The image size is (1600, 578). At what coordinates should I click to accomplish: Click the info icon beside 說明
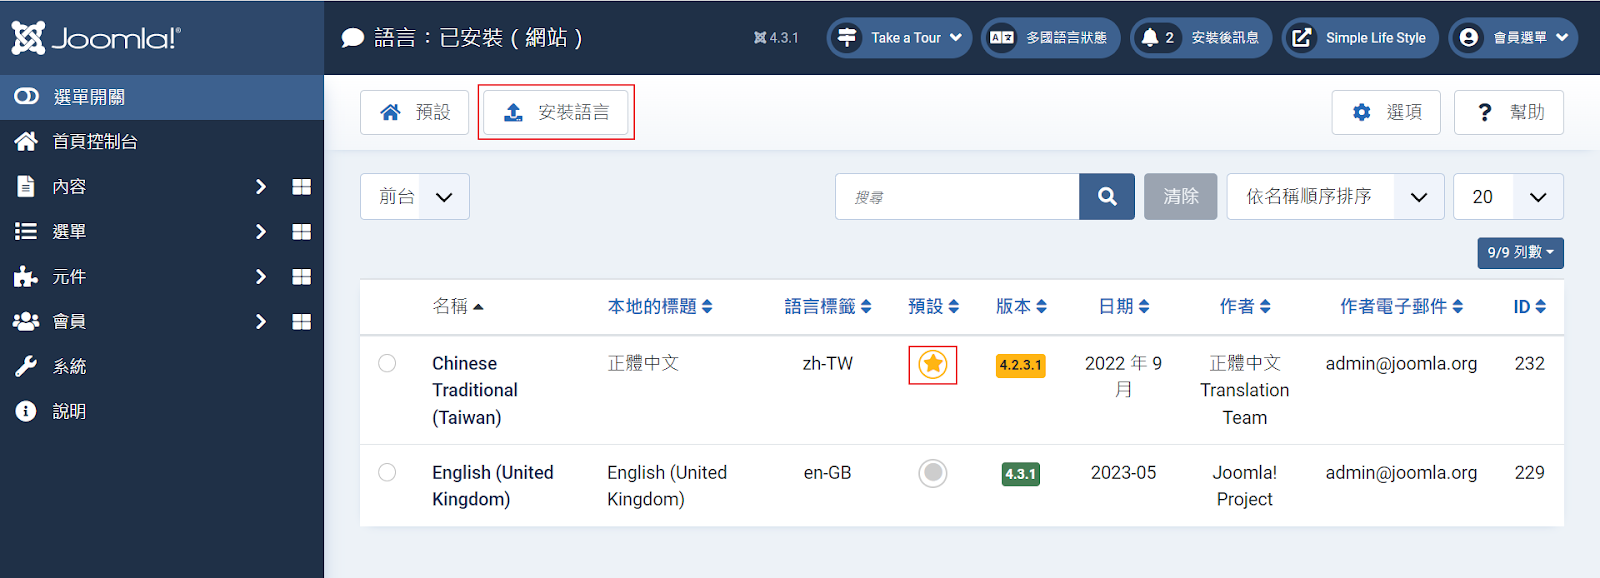tap(26, 411)
